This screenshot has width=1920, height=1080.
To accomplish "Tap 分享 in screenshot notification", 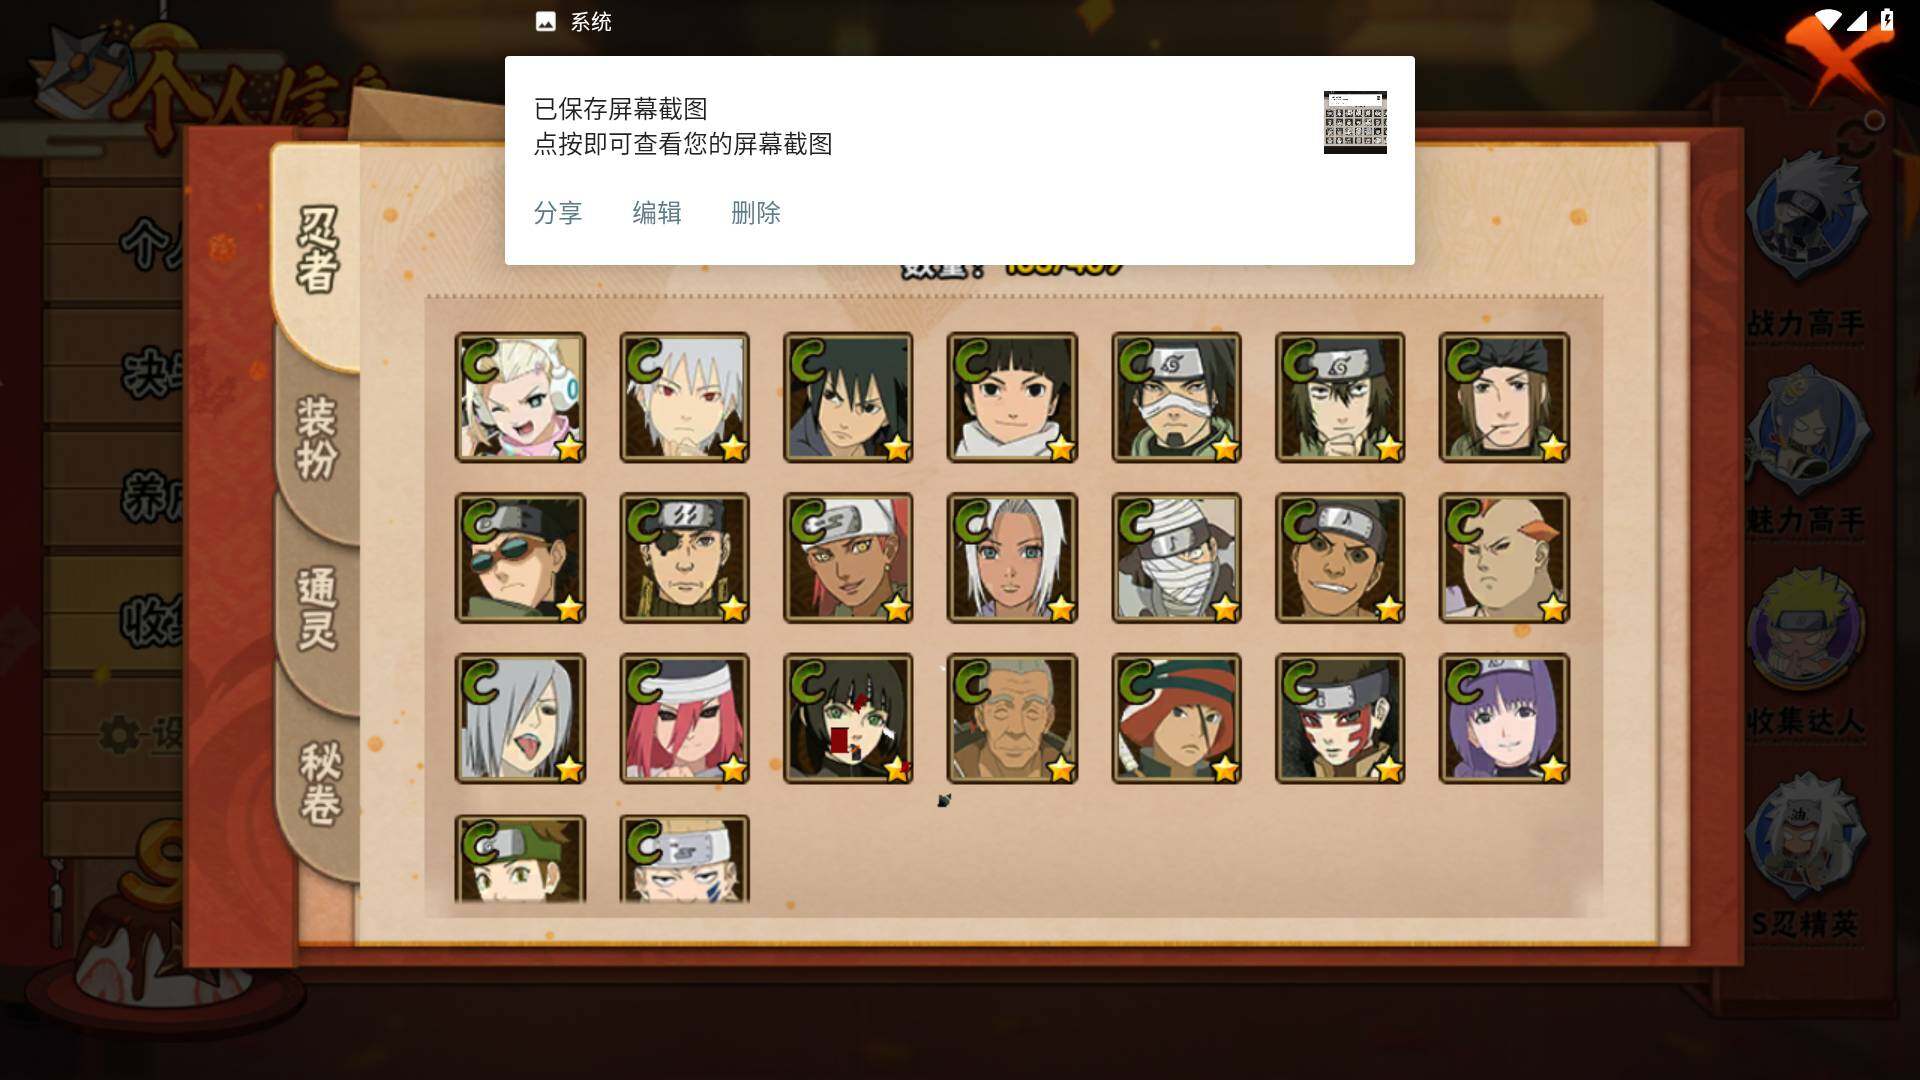I will coord(558,213).
